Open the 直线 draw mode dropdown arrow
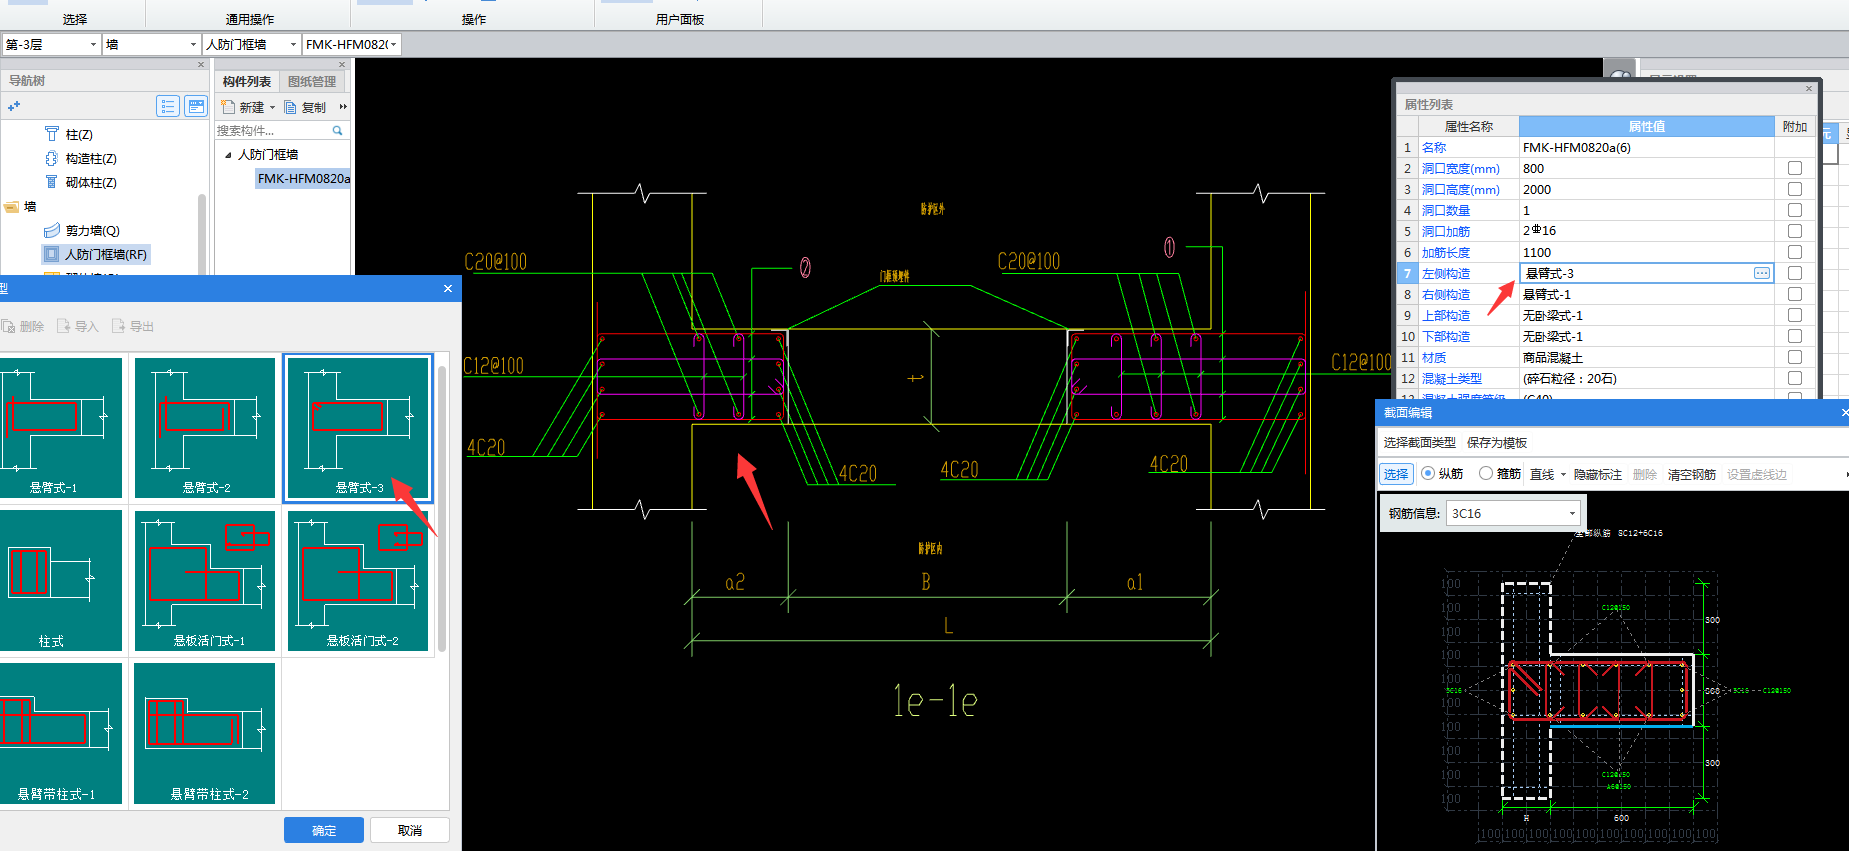1849x851 pixels. [x=1563, y=475]
